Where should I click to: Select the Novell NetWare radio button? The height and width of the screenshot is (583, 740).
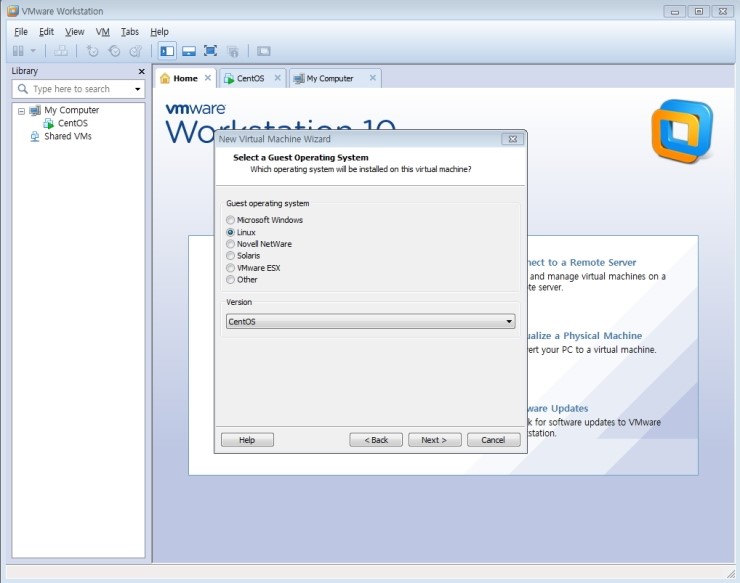click(230, 244)
